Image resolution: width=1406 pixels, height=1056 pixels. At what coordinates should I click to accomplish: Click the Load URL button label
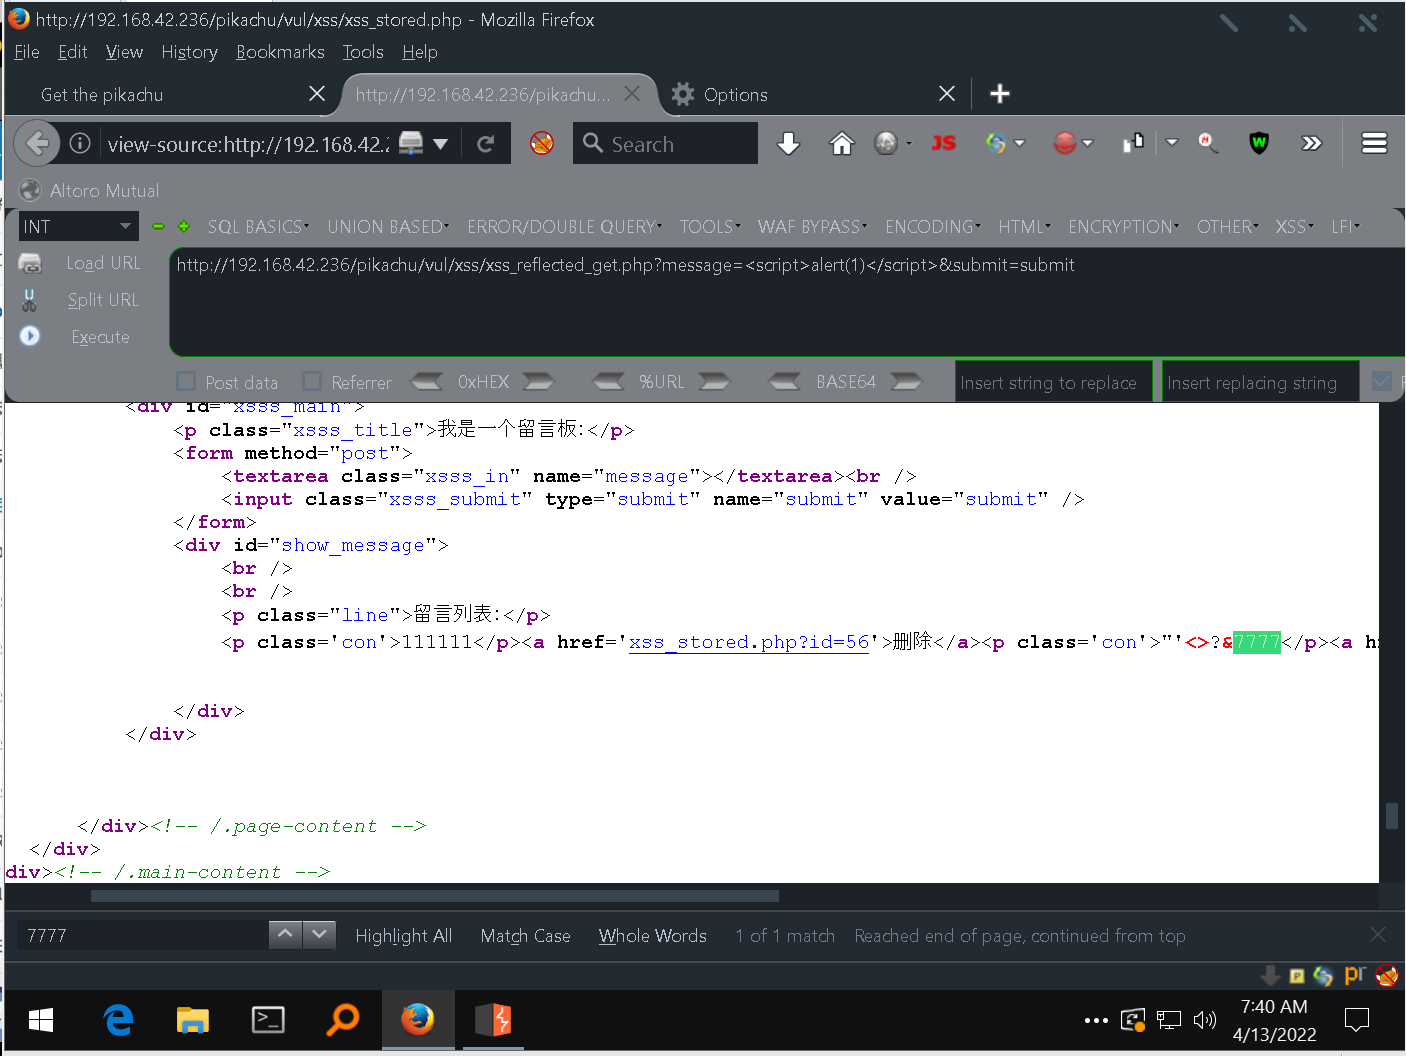[x=103, y=263]
